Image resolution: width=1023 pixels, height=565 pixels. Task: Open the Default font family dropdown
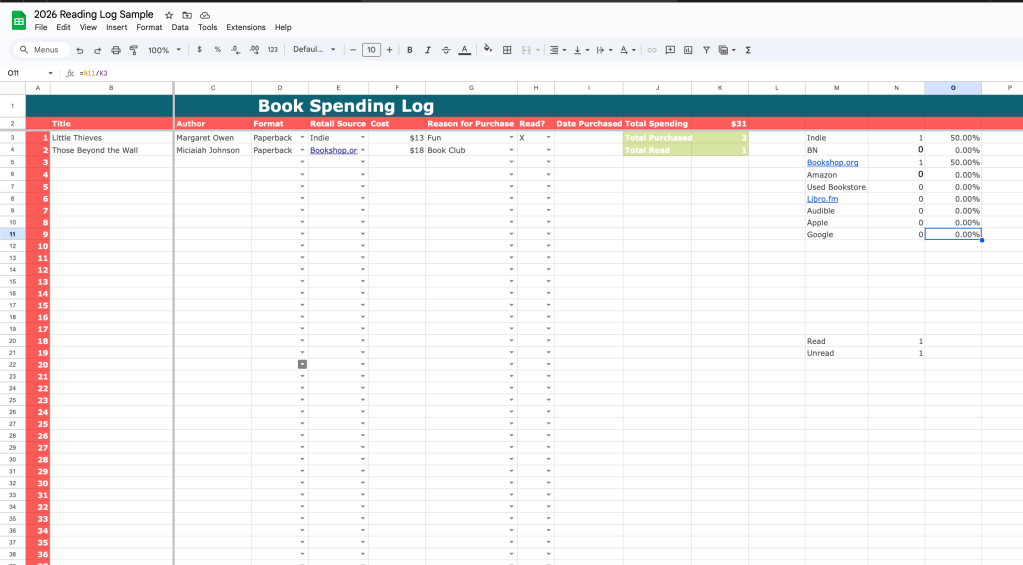tap(313, 50)
